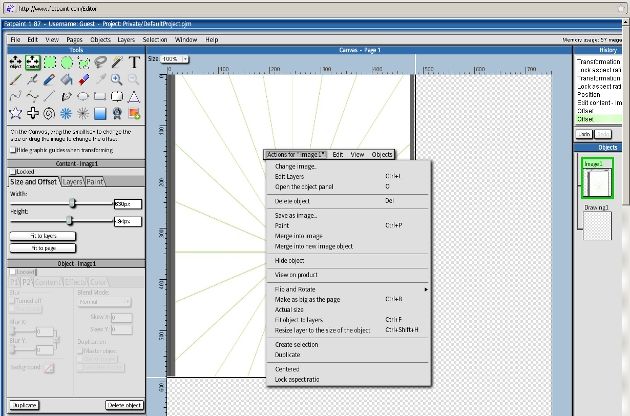Select the pen nib tool
Image resolution: width=630 pixels, height=416 pixels.
[66, 96]
